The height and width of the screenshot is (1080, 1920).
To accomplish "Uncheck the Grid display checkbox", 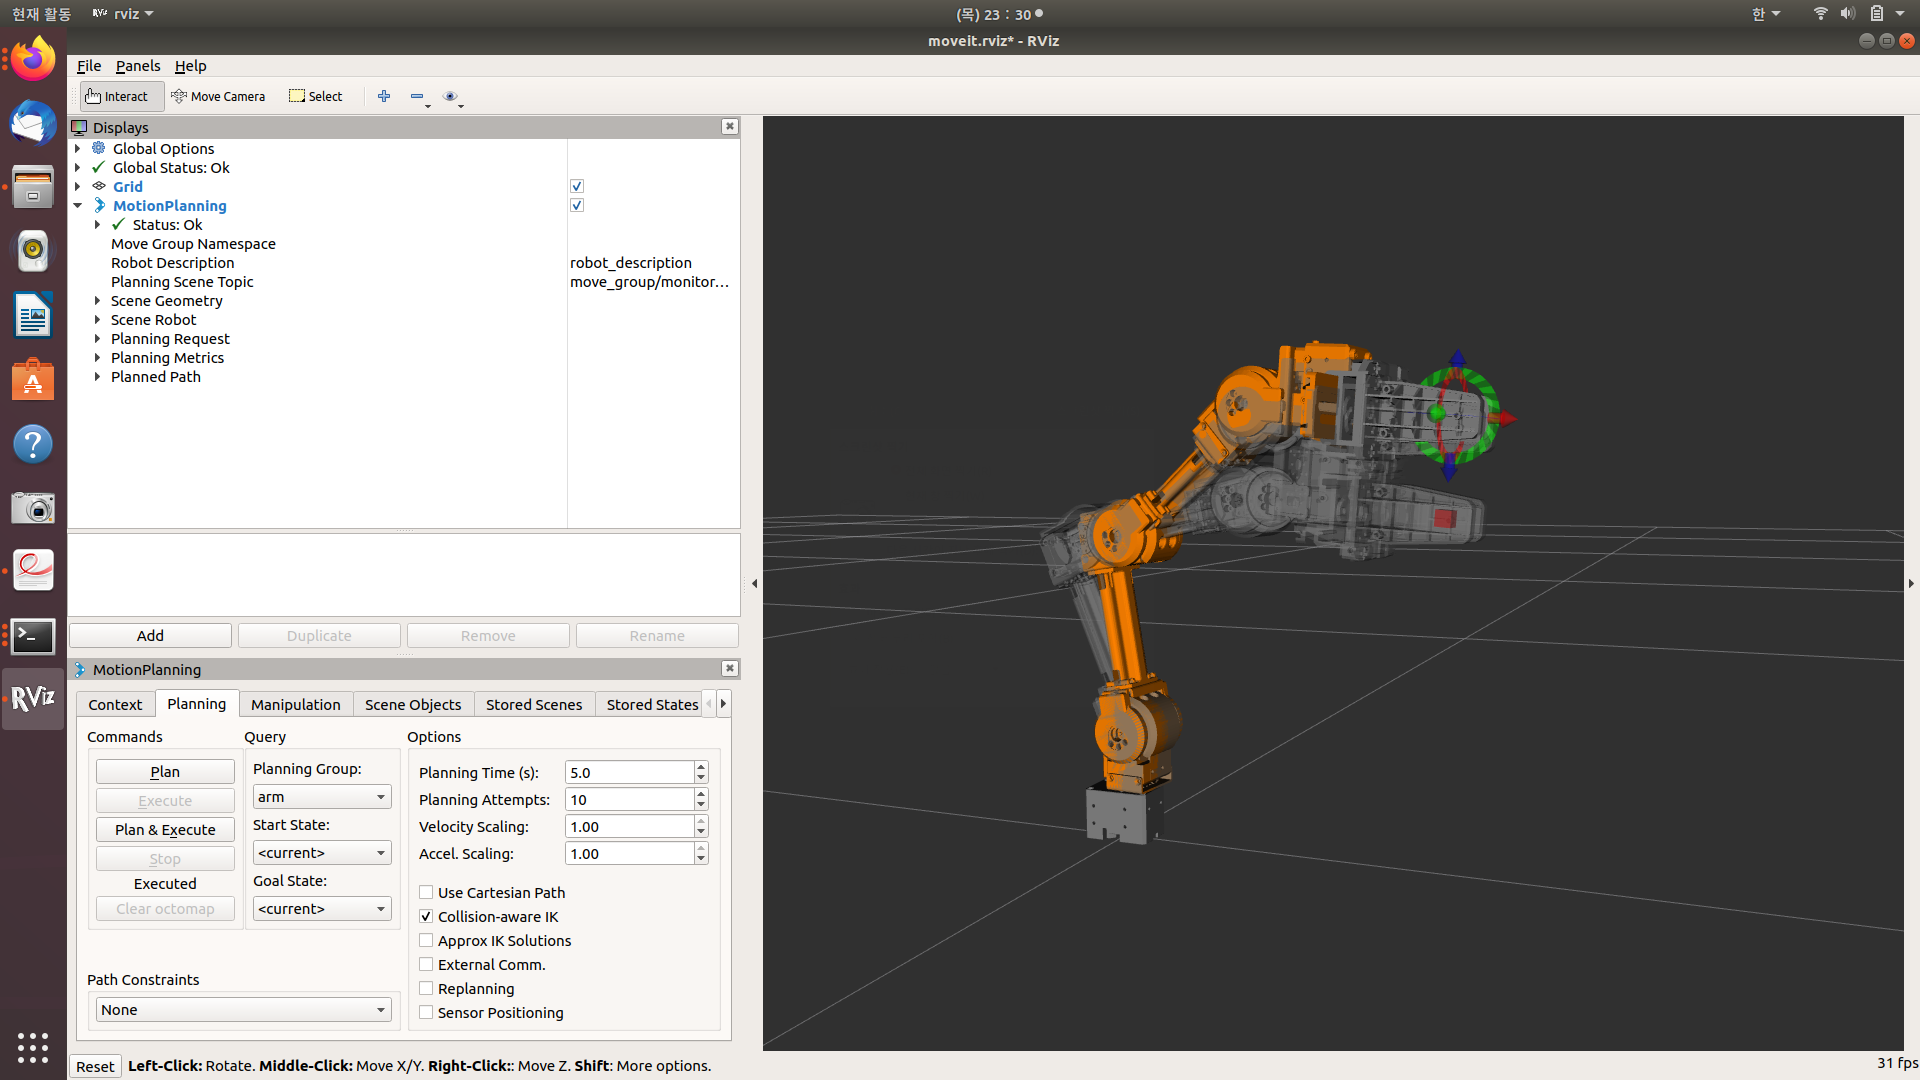I will tap(577, 186).
